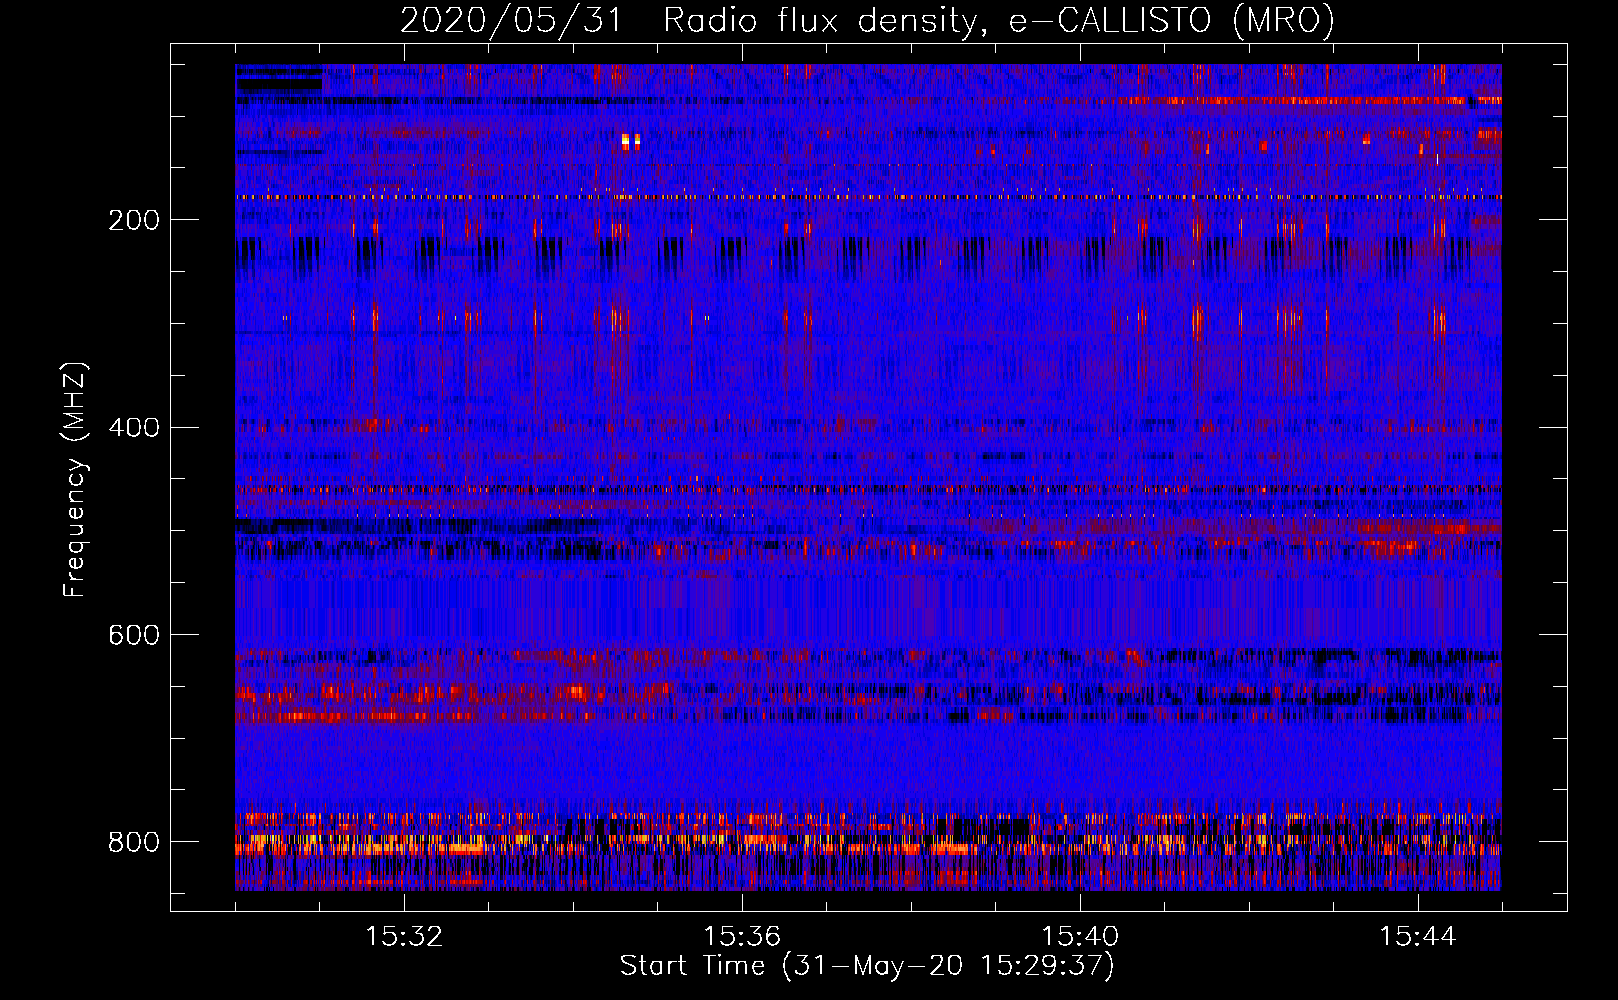Click the '15:32' time tick label

[x=404, y=937]
